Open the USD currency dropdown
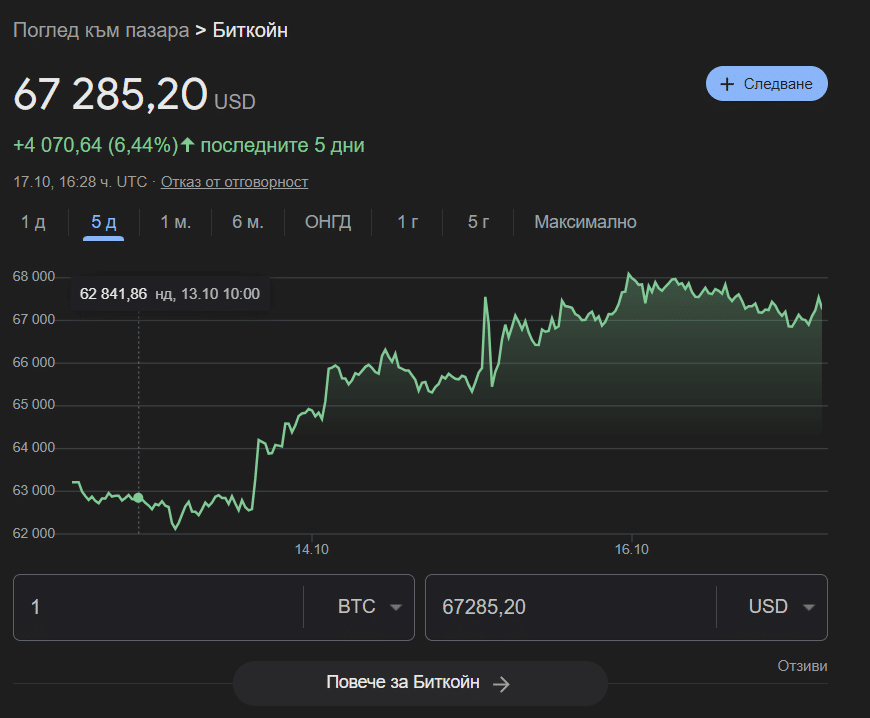Image resolution: width=870 pixels, height=718 pixels. click(782, 606)
